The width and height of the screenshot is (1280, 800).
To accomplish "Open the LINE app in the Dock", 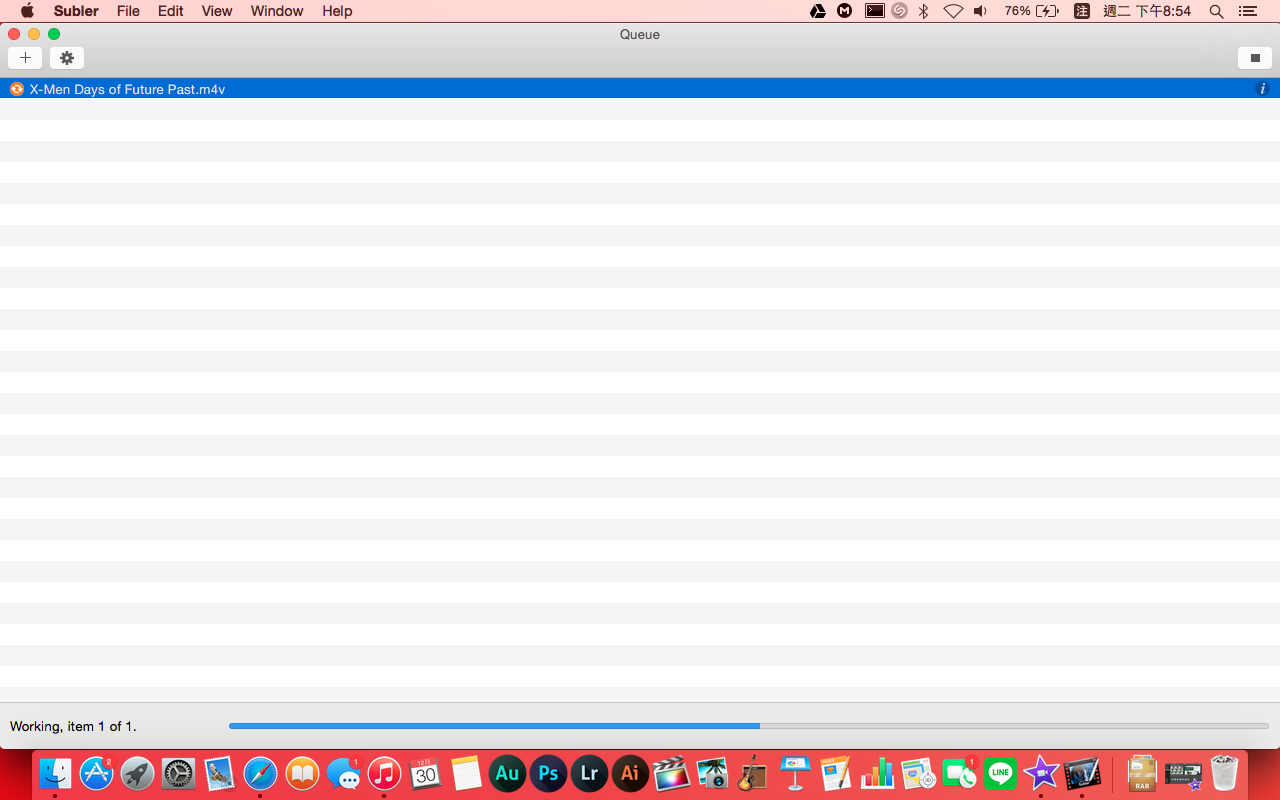I will pyautogui.click(x=1000, y=773).
